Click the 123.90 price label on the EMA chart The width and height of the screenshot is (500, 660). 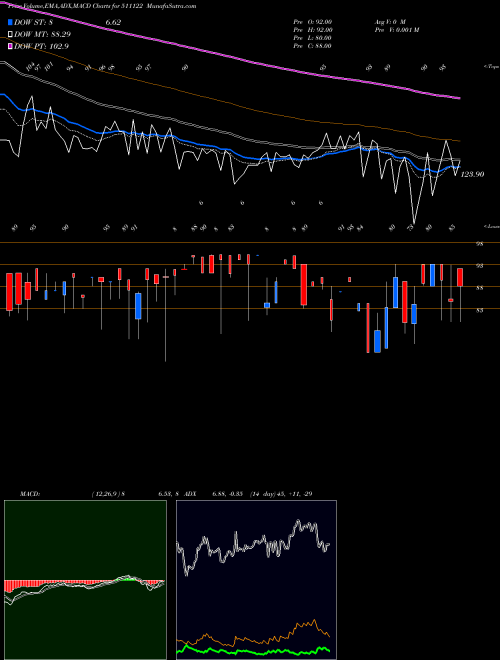[472, 174]
